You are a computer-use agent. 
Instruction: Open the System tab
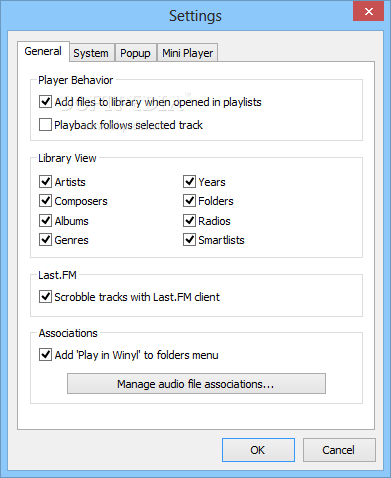pyautogui.click(x=91, y=53)
